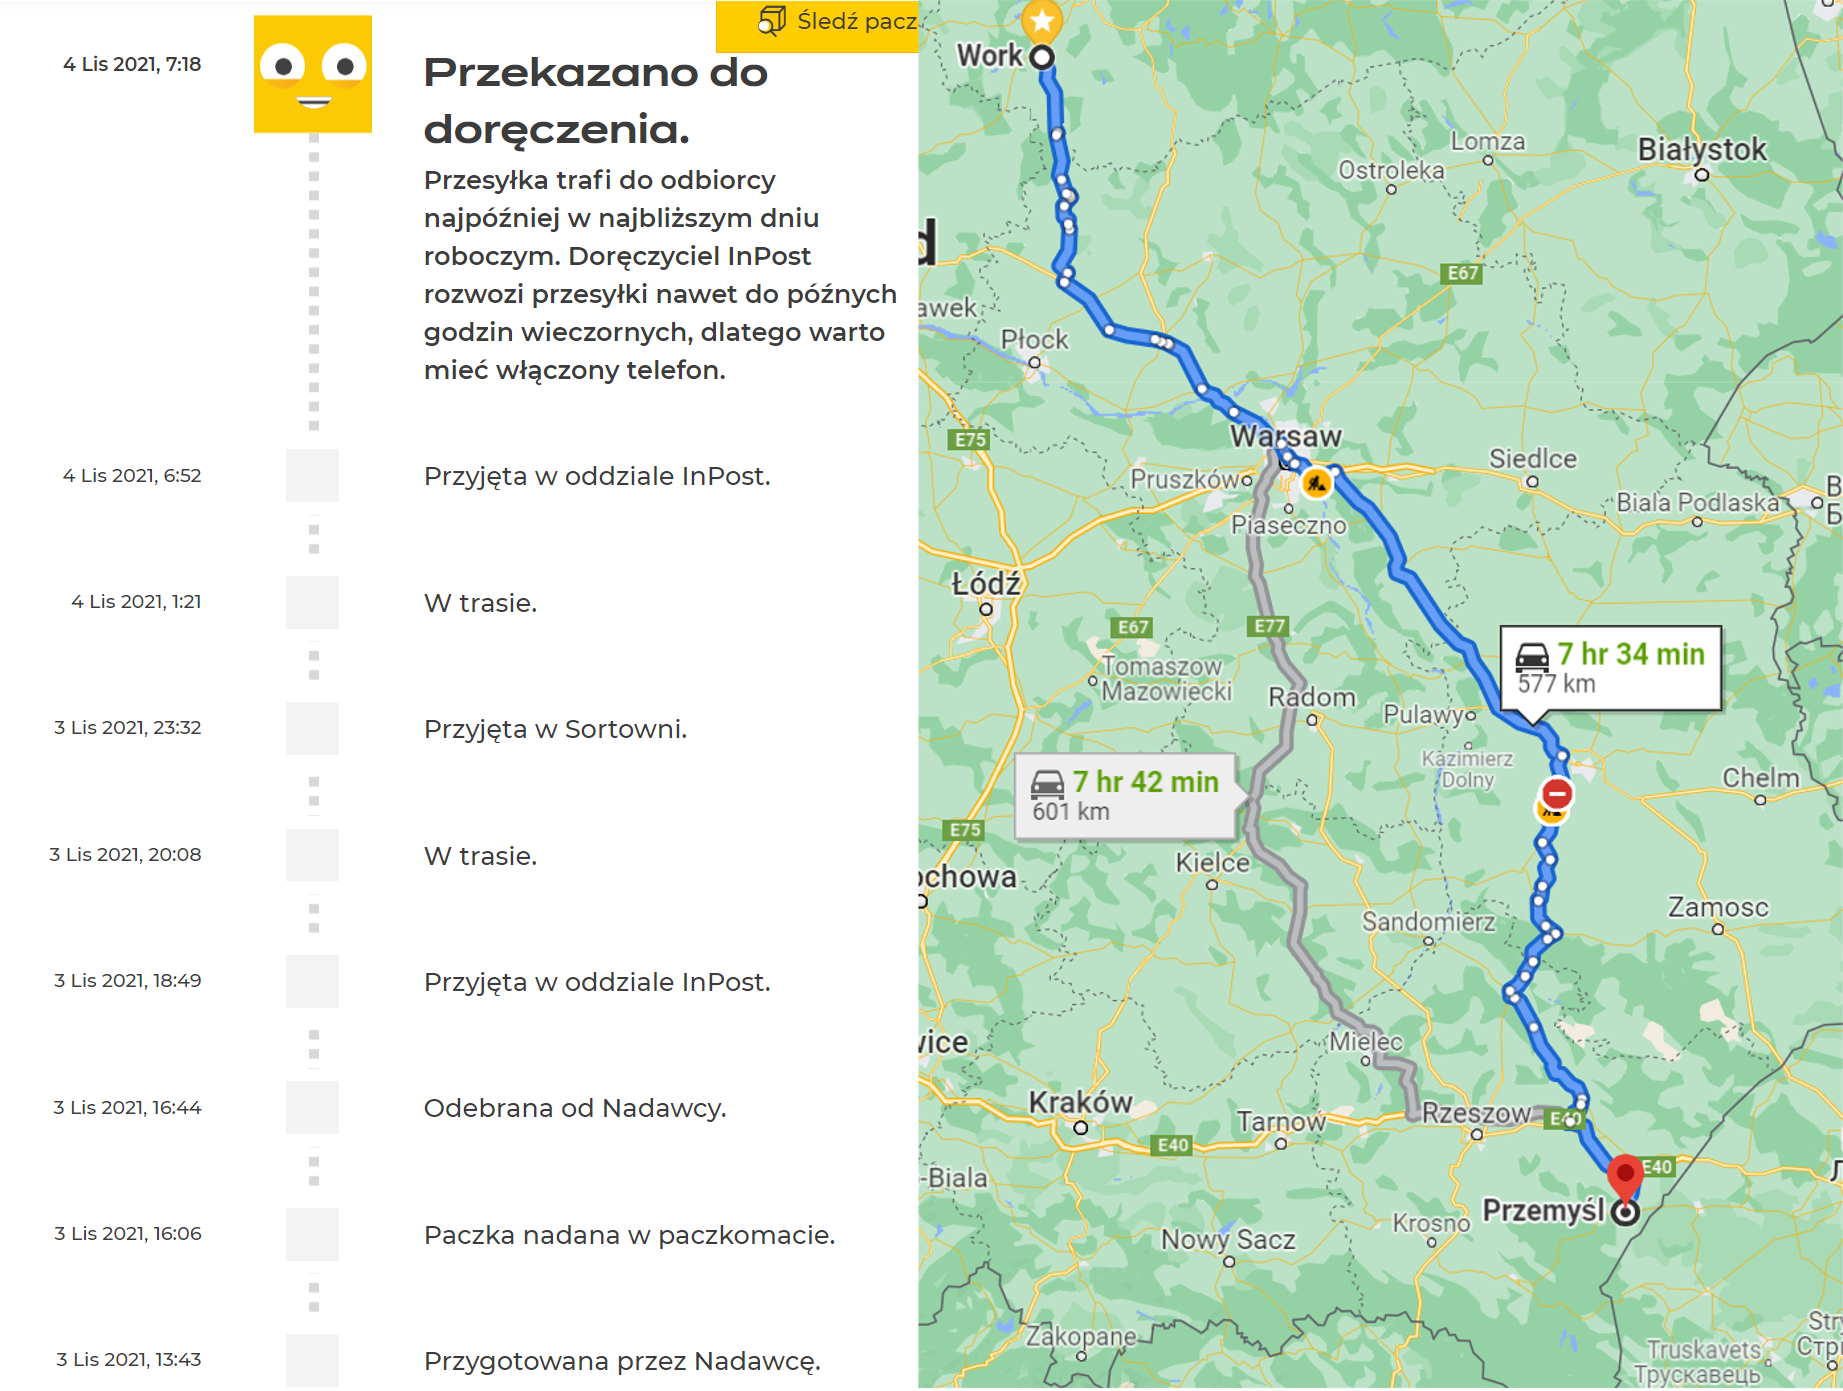Click the Tomaszow Mazowiecki city label
Image resolution: width=1843 pixels, height=1391 pixels.
click(1166, 679)
